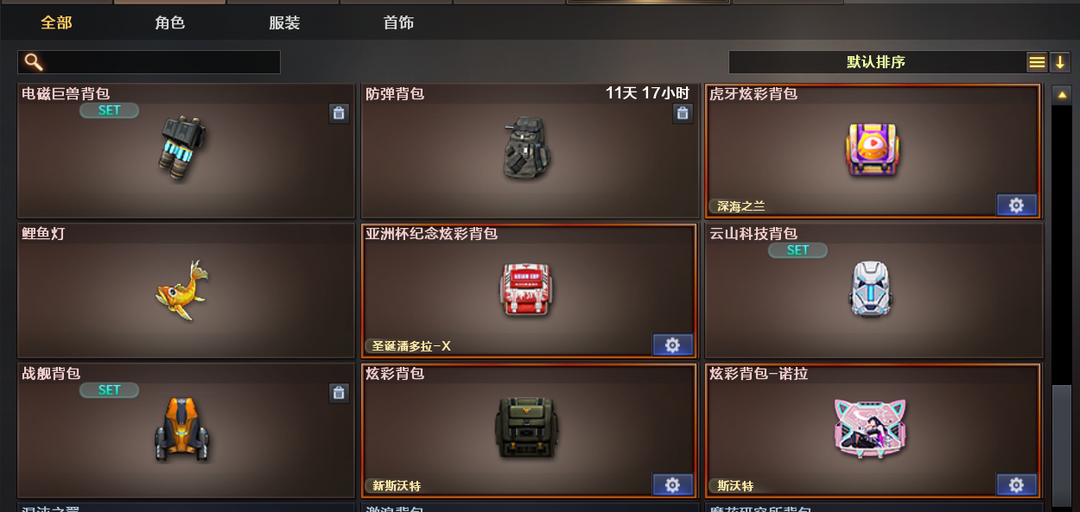Click the list-view menu icon beside sort
This screenshot has width=1080, height=512.
(x=1037, y=63)
